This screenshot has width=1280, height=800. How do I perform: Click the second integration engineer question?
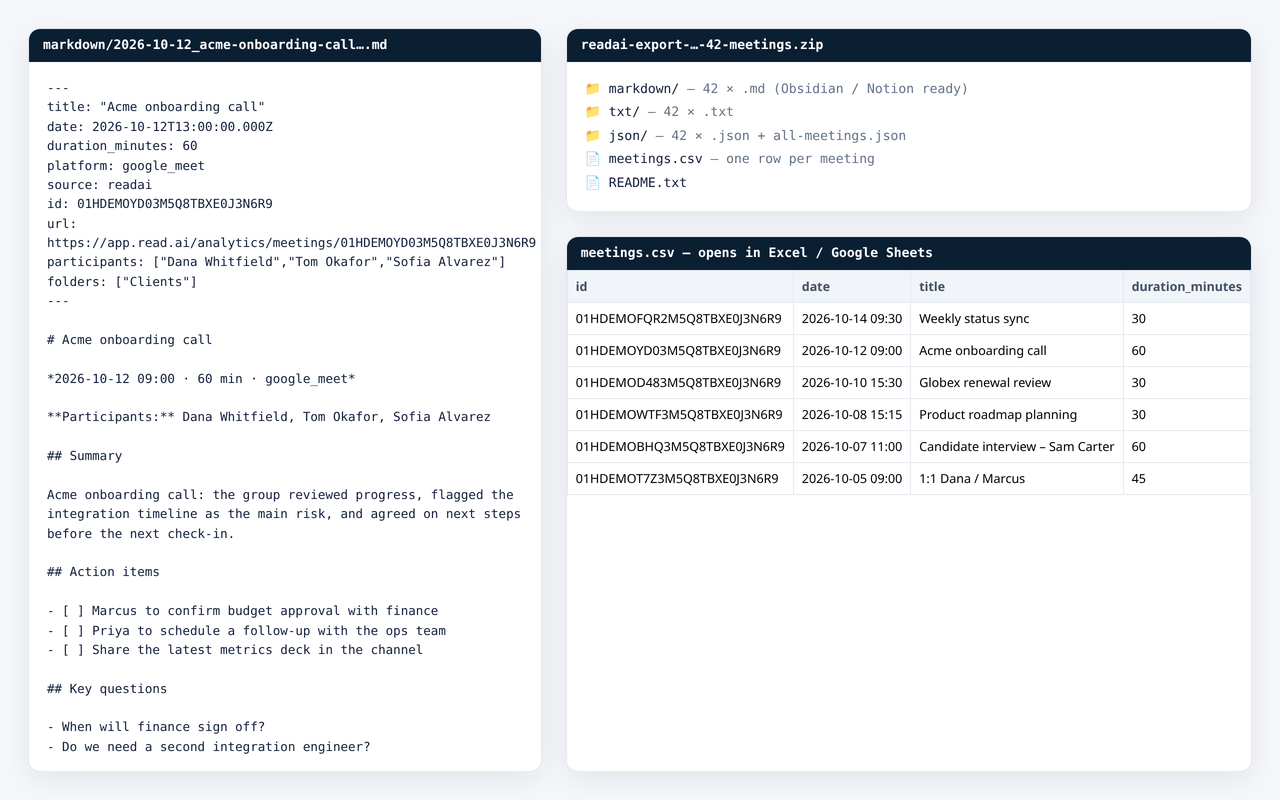(x=209, y=747)
